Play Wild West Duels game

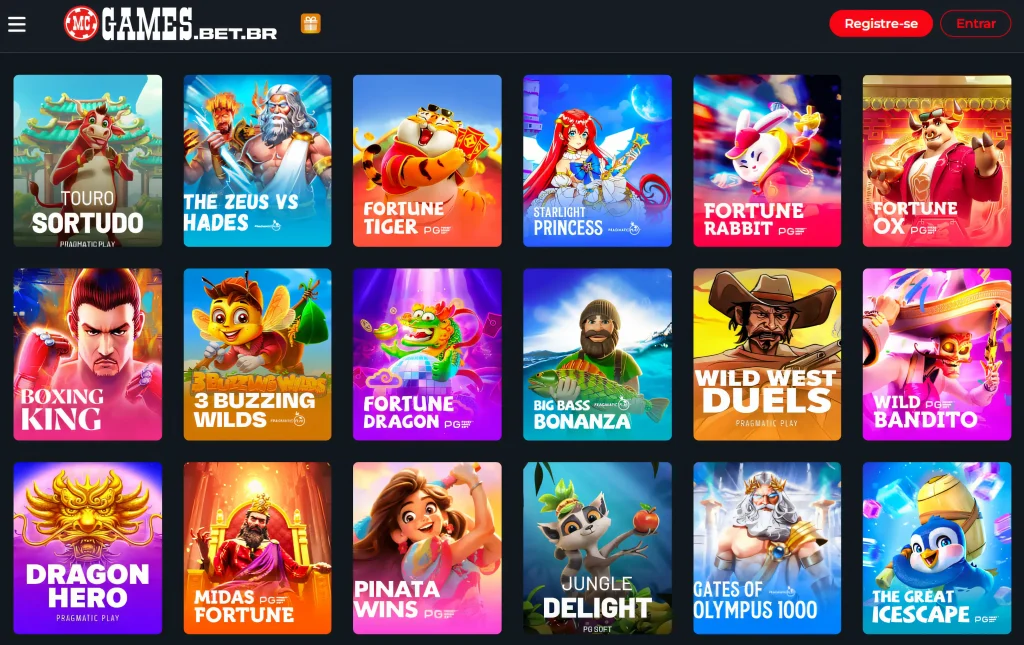pyautogui.click(x=767, y=354)
